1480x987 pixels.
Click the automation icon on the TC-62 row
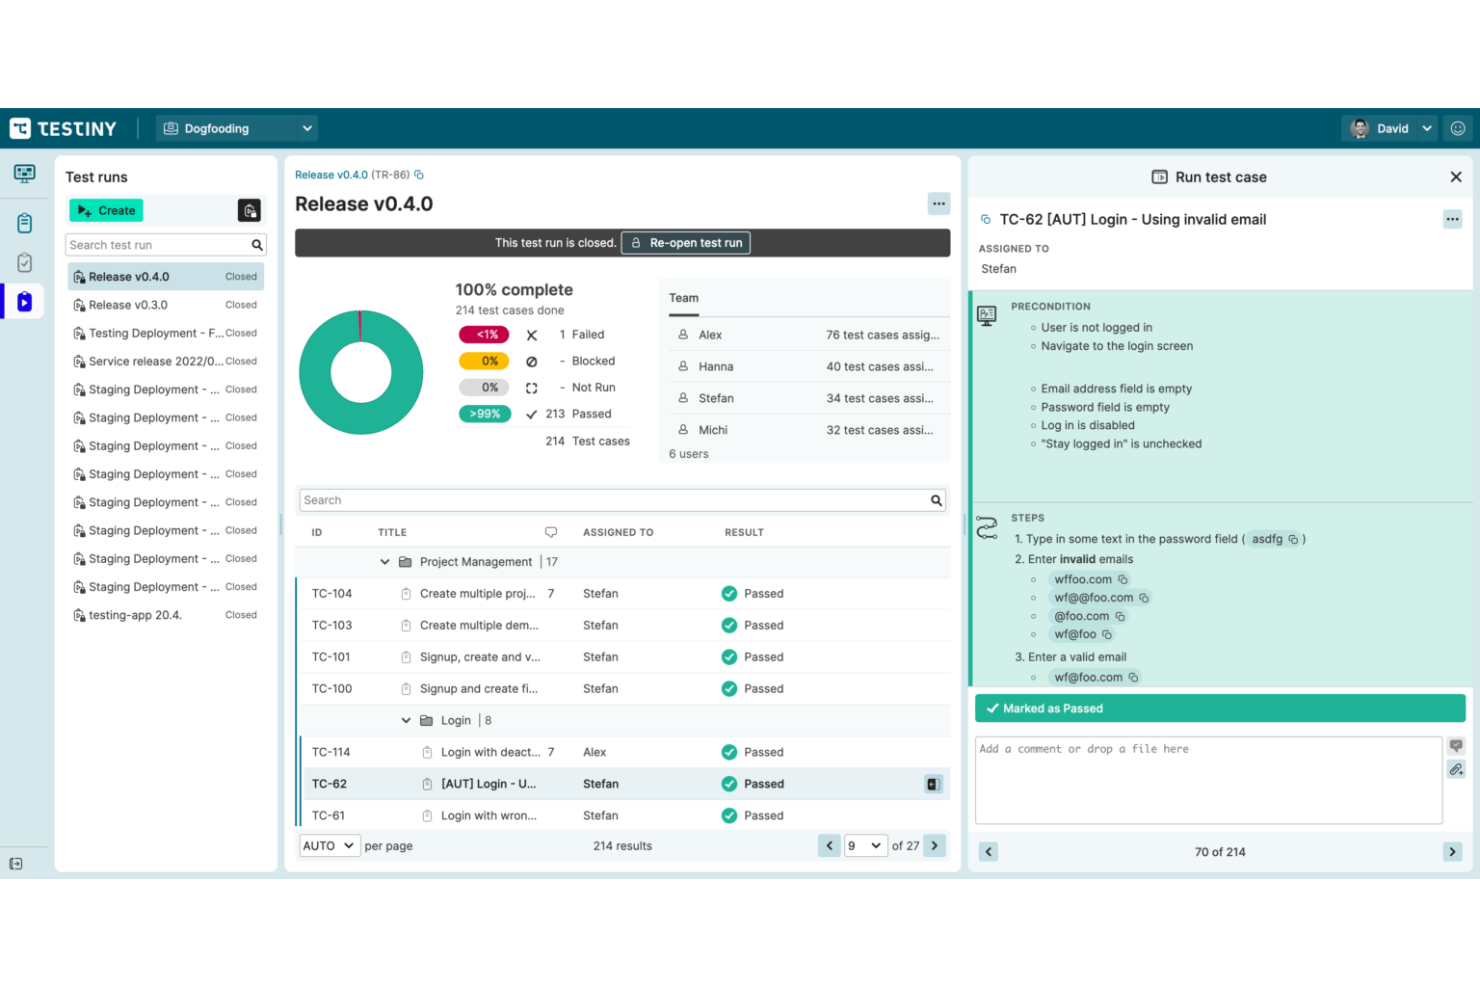pos(933,784)
